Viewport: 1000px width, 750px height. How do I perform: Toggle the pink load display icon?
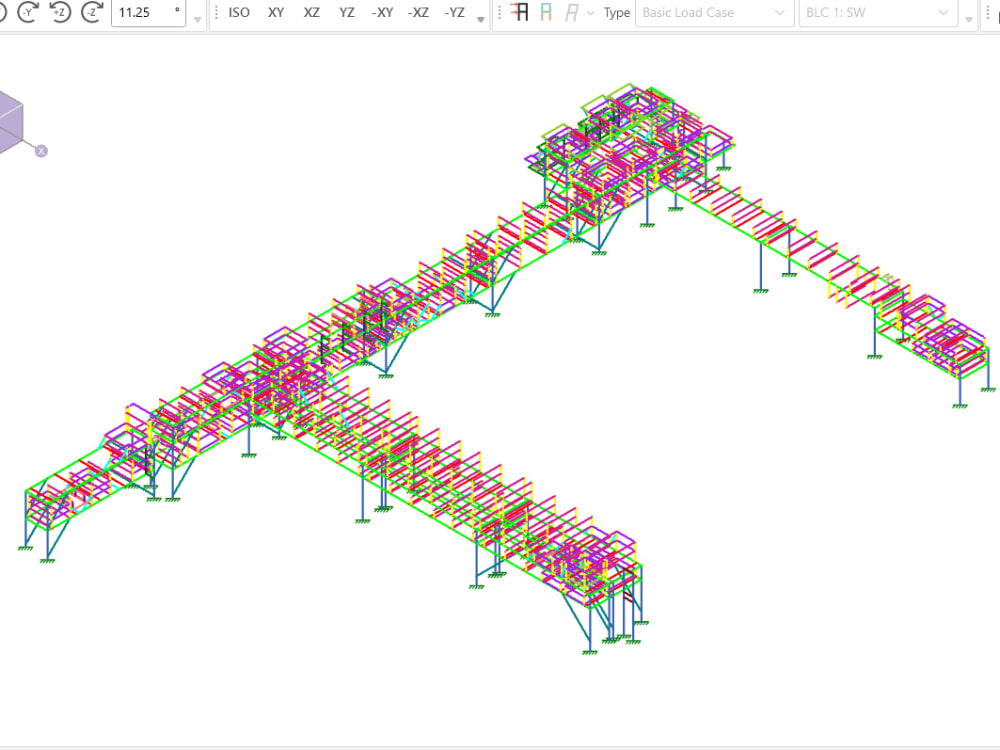(548, 12)
